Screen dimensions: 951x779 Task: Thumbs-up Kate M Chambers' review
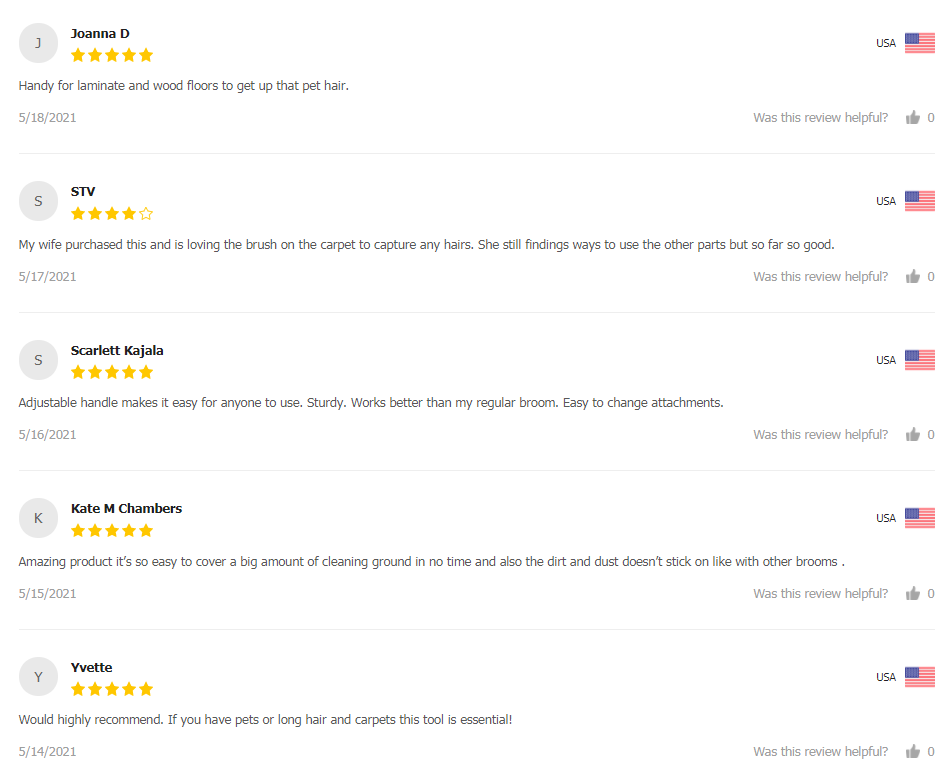[912, 594]
